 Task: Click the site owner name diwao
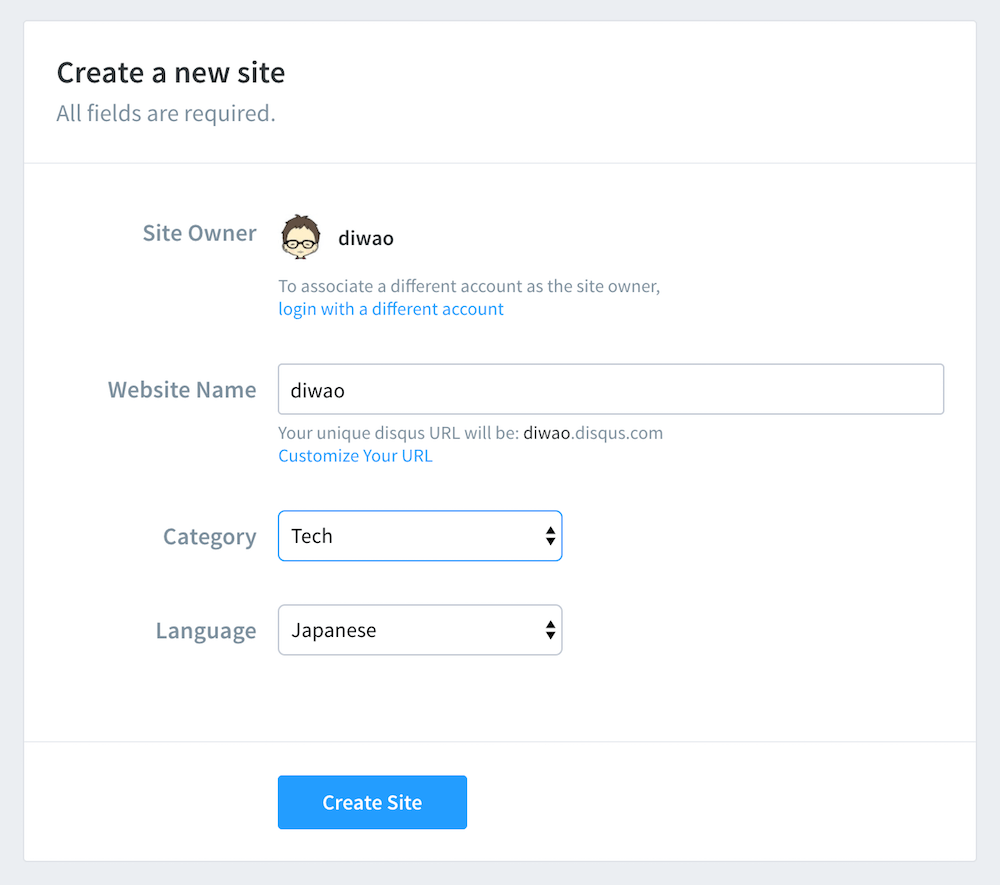[366, 238]
